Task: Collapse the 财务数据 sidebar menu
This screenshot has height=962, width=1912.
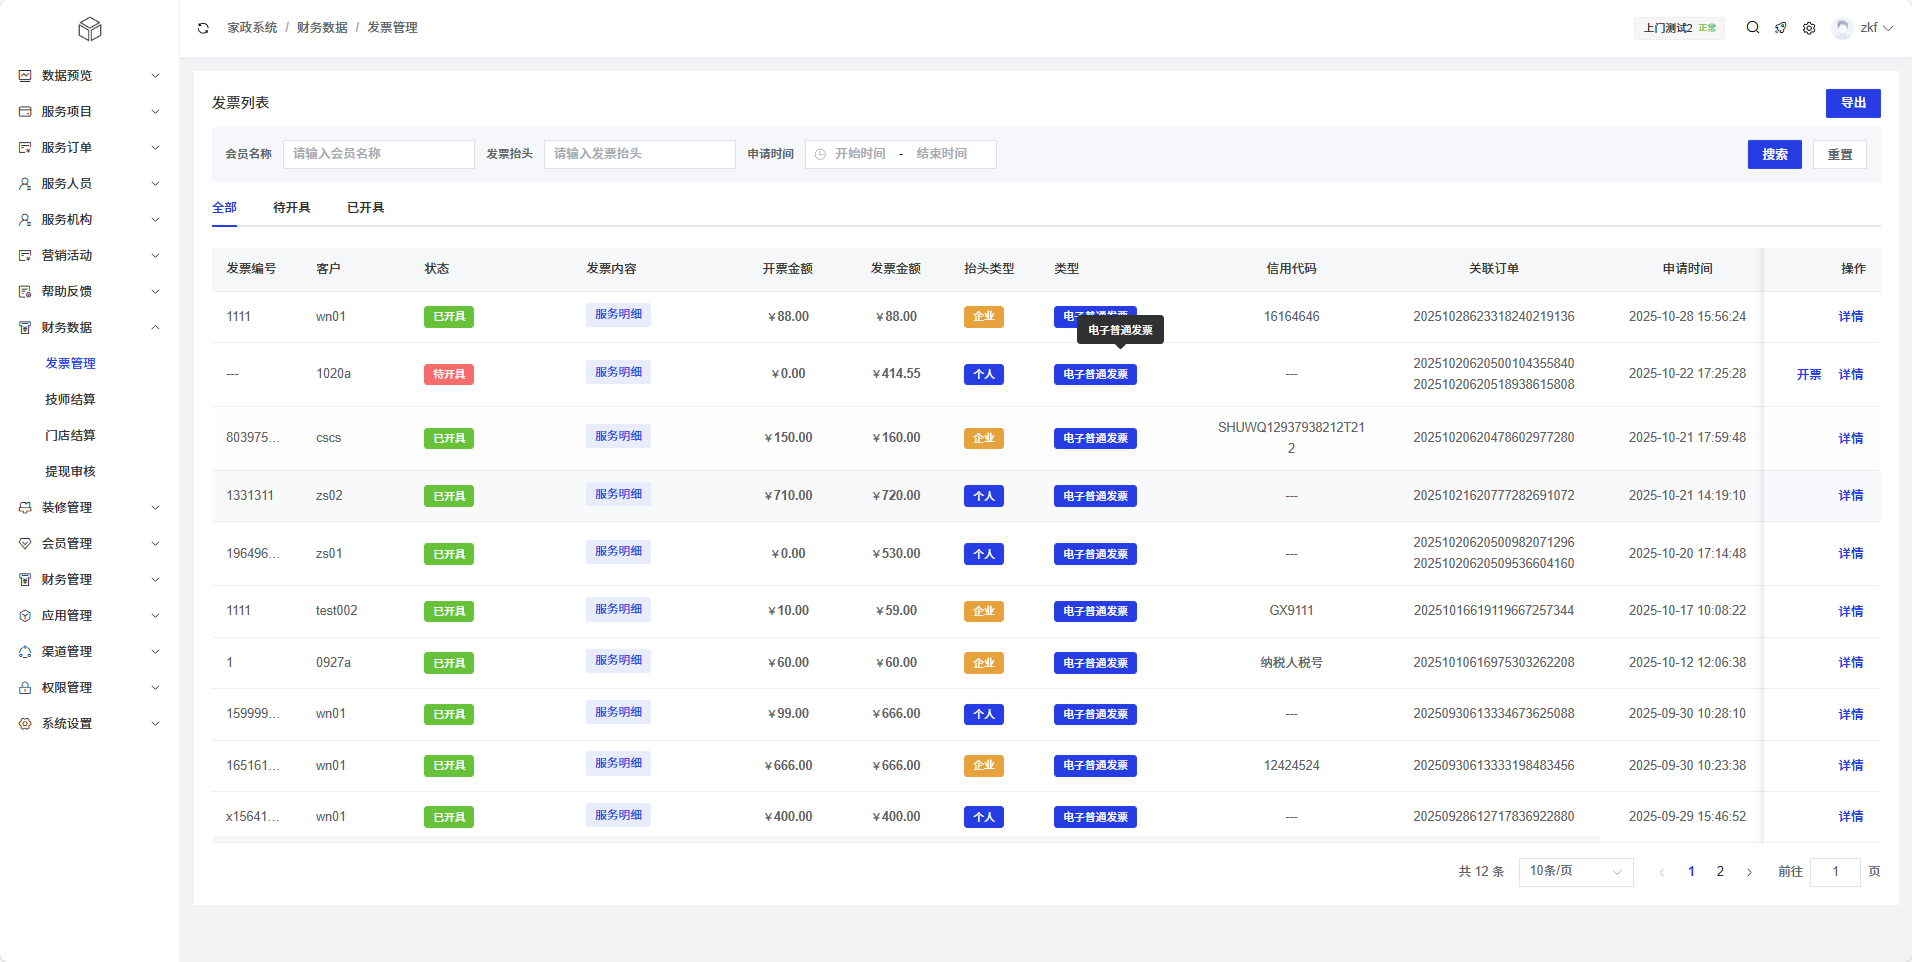Action: coord(155,328)
